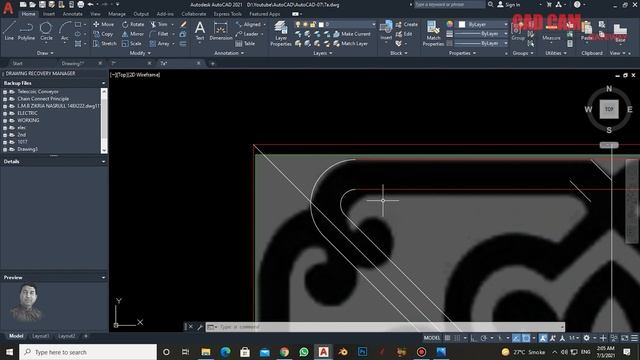Click the Sign In button
This screenshot has height=360, width=640.
509,5
